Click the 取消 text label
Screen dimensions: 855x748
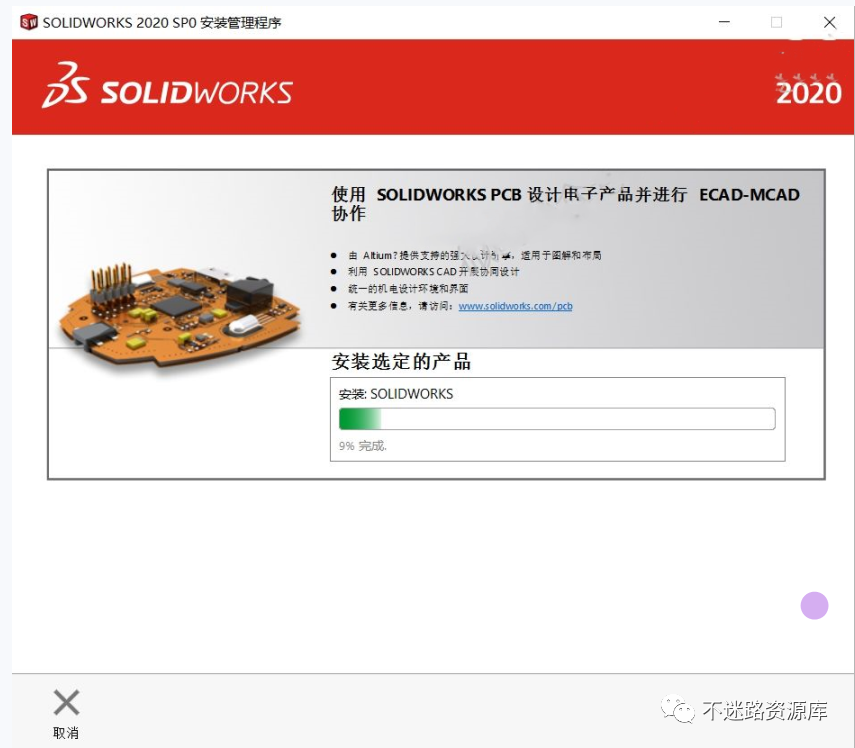(66, 733)
